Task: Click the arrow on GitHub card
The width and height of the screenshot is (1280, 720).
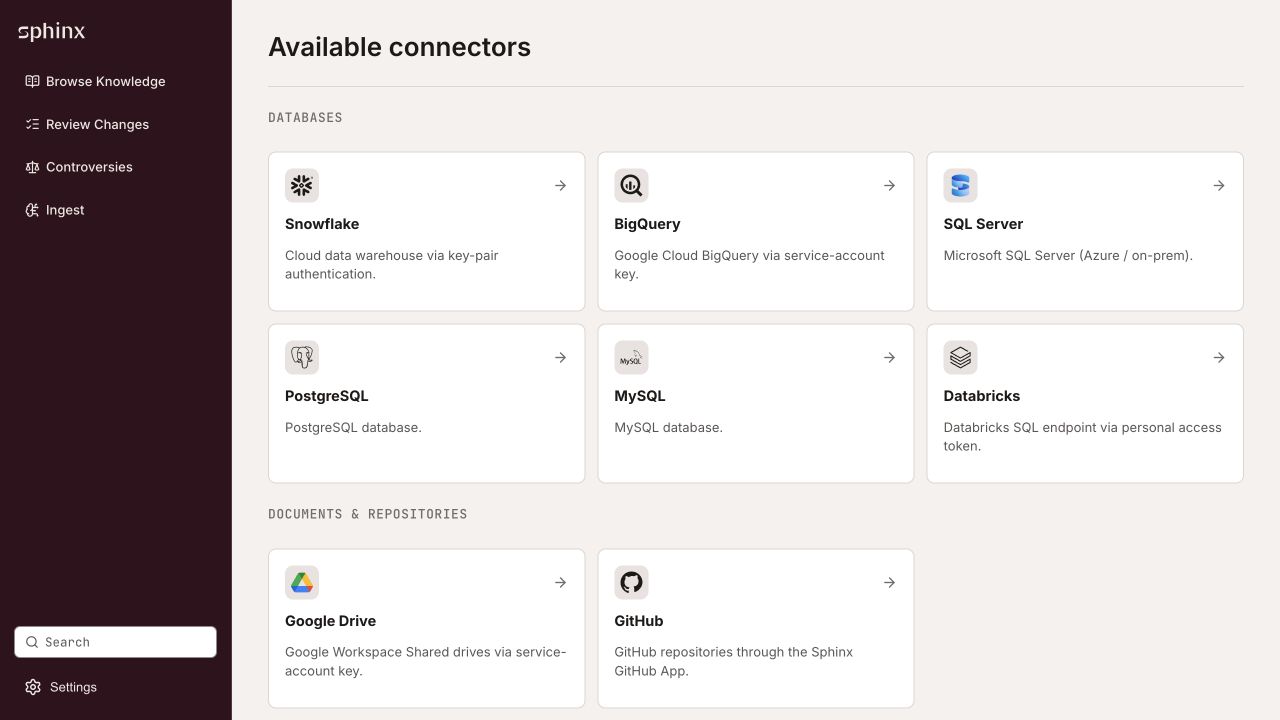Action: (889, 582)
